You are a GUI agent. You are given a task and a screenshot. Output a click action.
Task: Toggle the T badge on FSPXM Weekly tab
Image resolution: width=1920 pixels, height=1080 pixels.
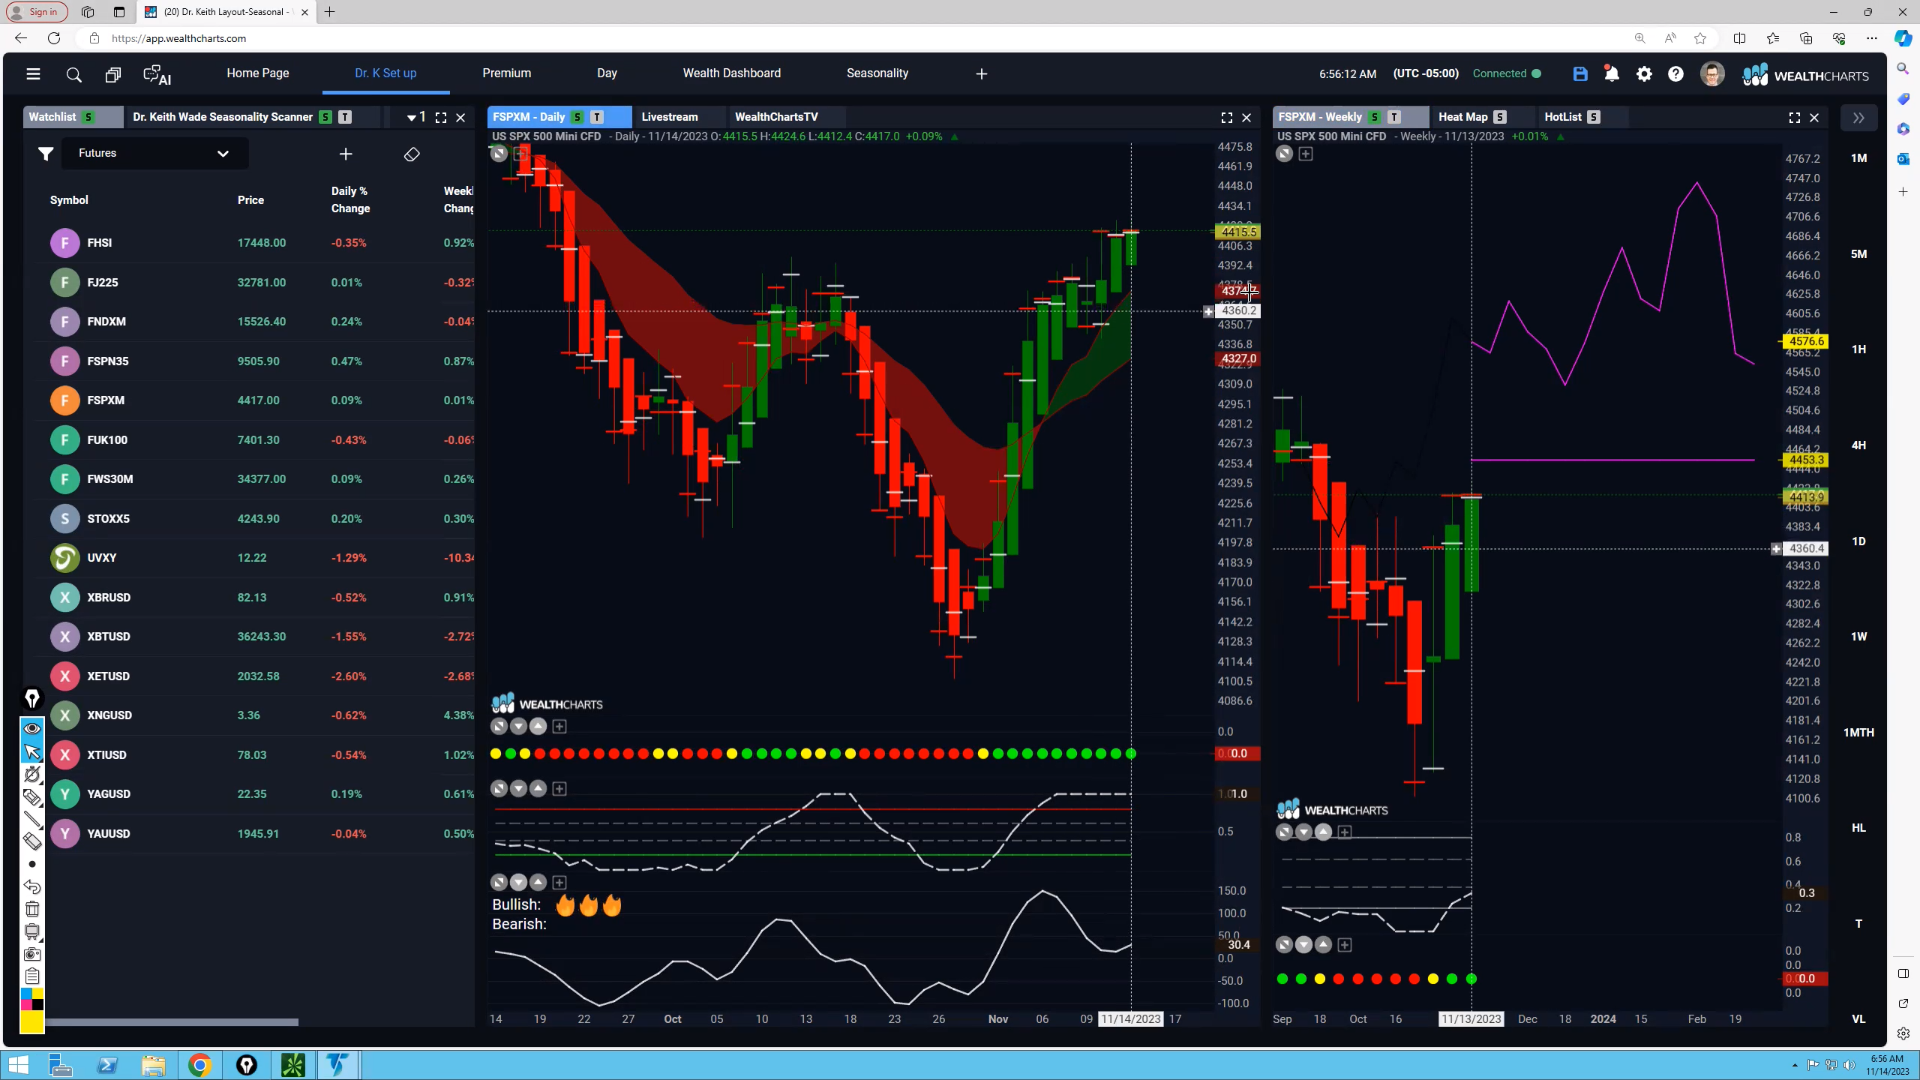coord(1394,117)
